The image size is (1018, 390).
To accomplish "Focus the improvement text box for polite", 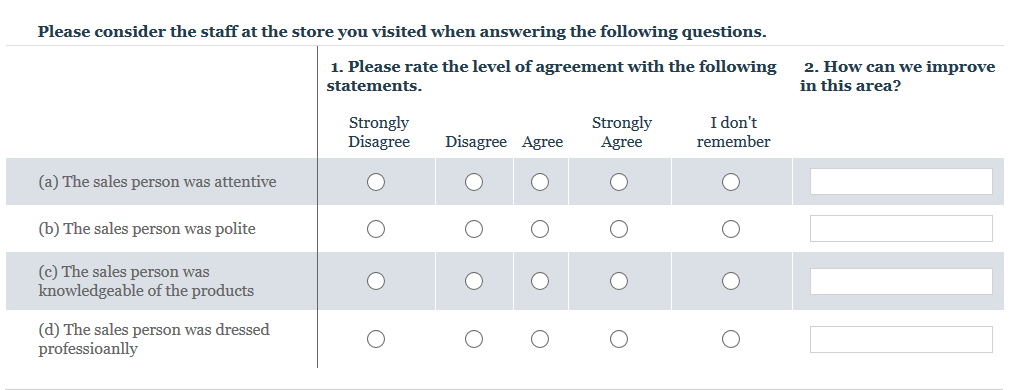I will coord(901,228).
